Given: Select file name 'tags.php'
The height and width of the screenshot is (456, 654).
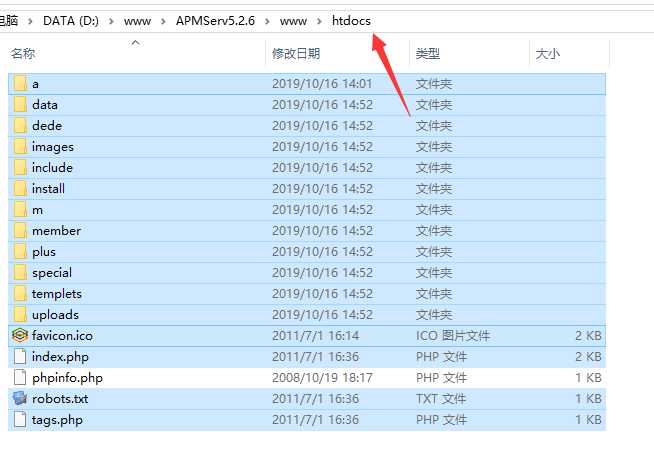Looking at the screenshot, I should (57, 420).
